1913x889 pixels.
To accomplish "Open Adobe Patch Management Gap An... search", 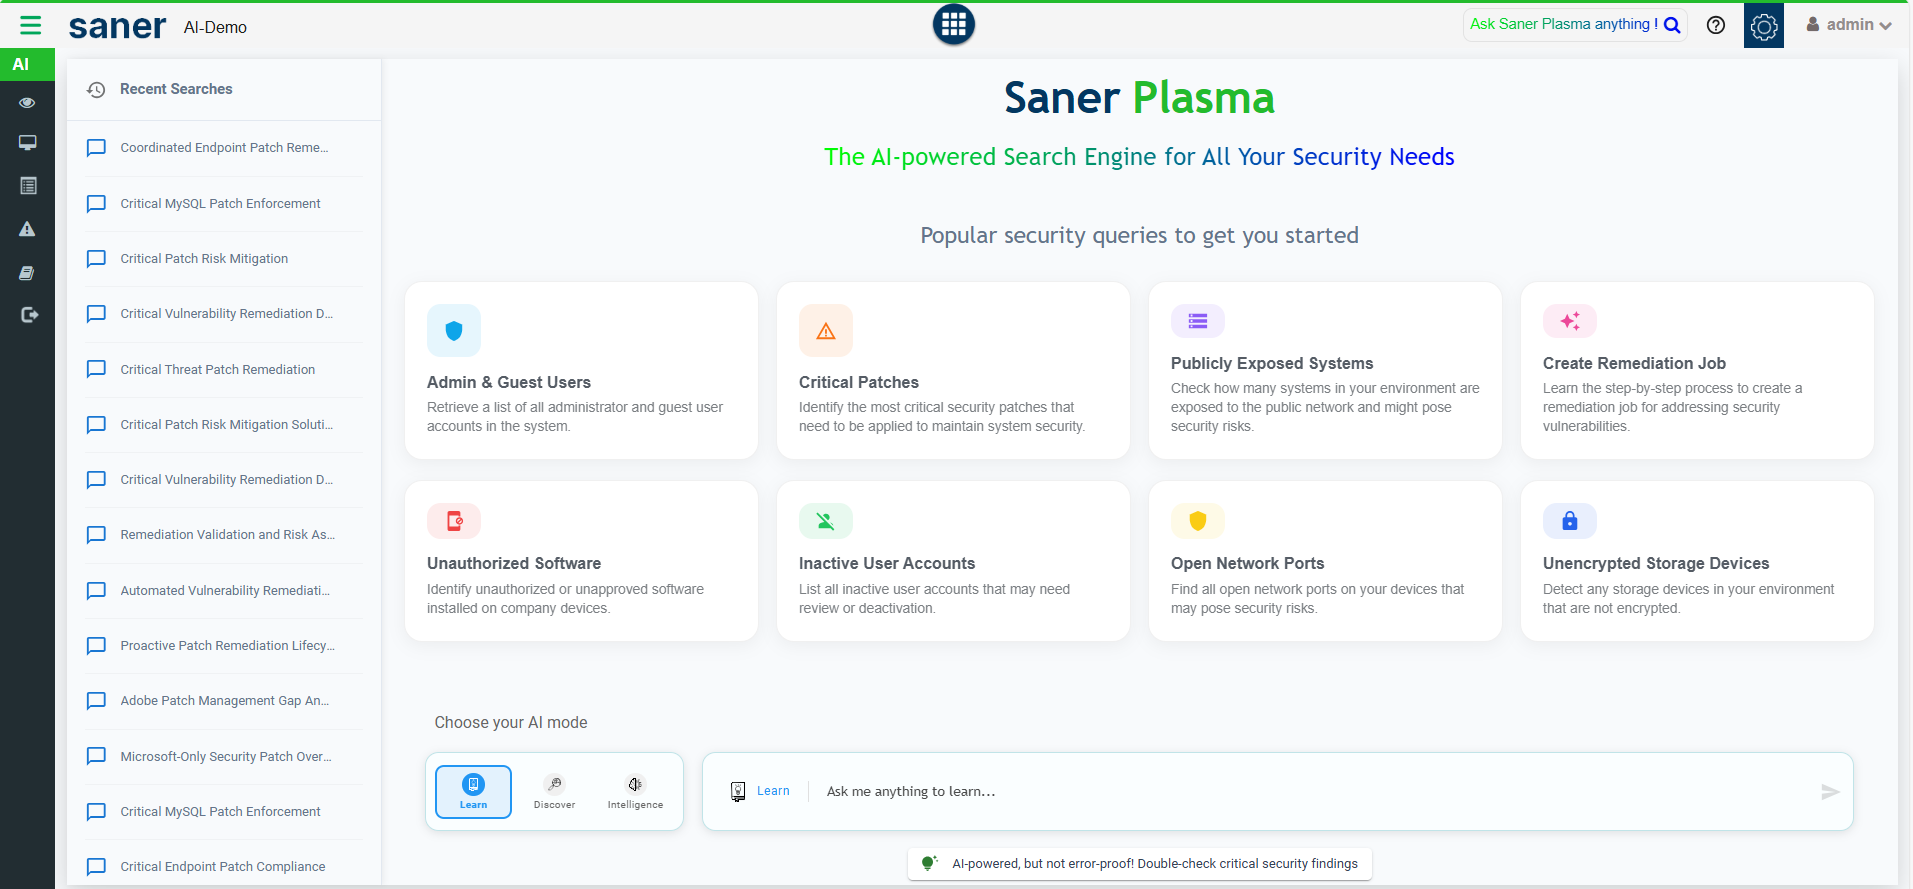I will [x=225, y=701].
